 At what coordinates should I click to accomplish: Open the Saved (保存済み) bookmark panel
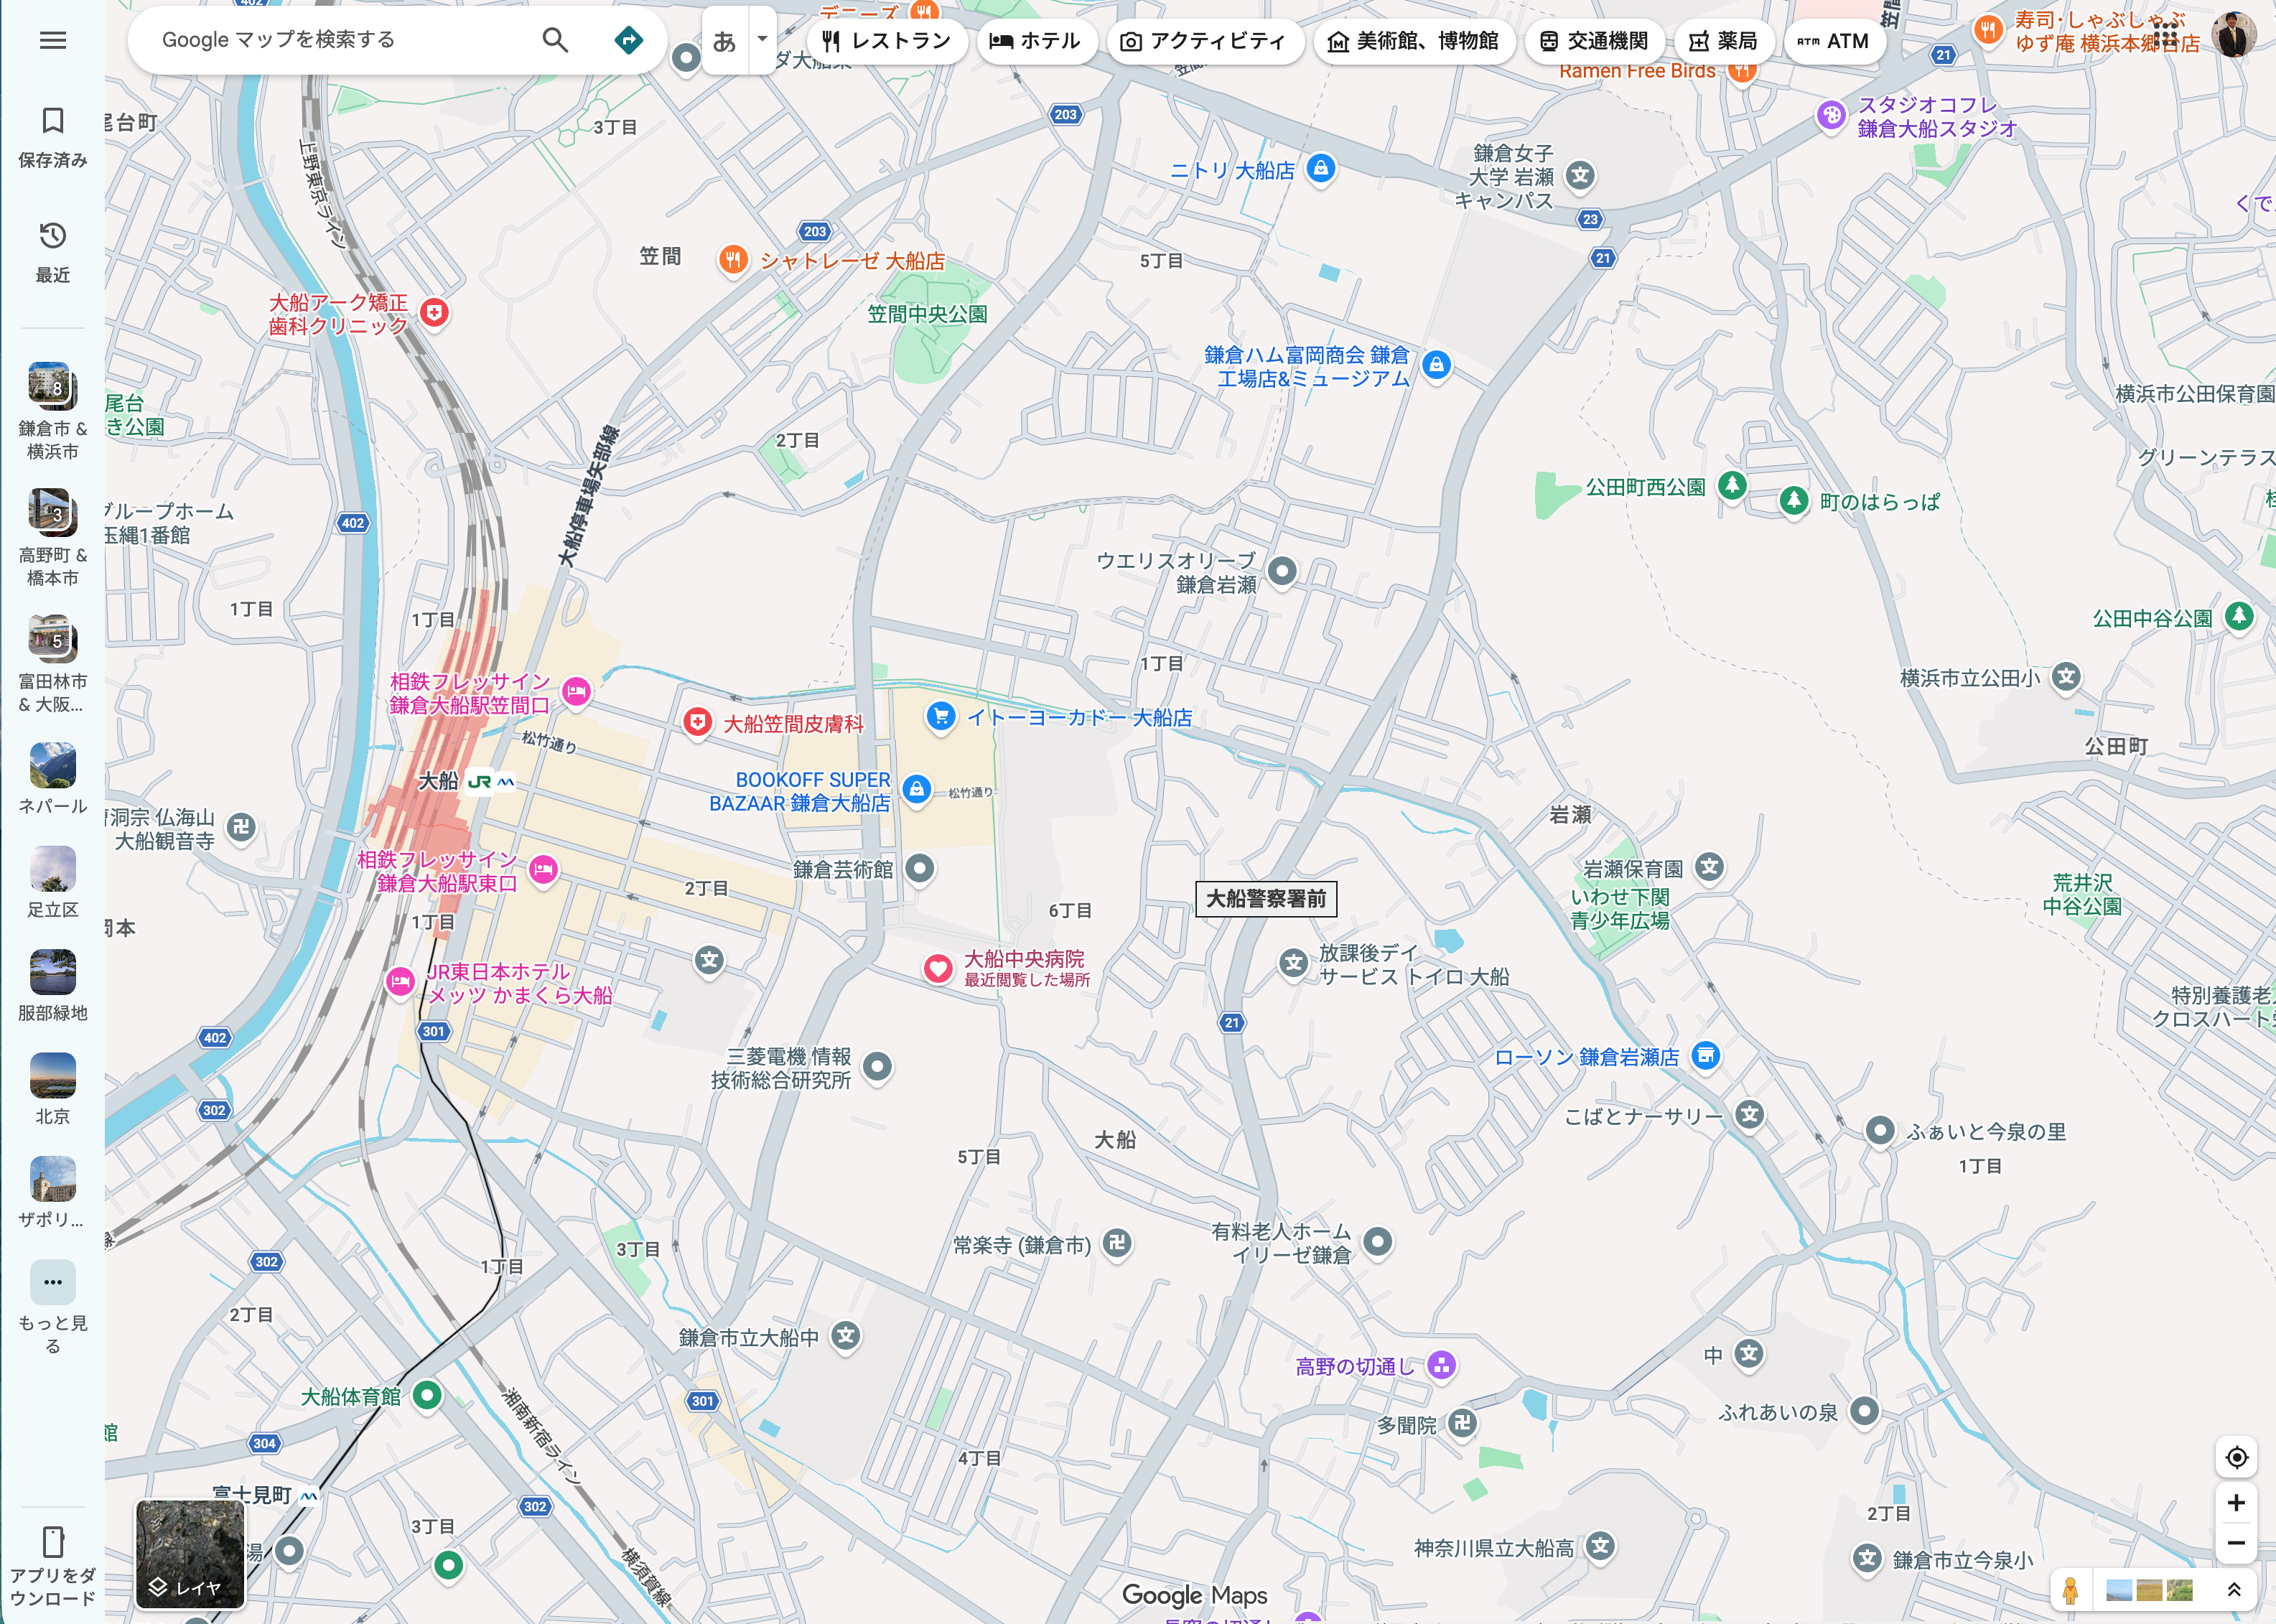click(x=53, y=137)
